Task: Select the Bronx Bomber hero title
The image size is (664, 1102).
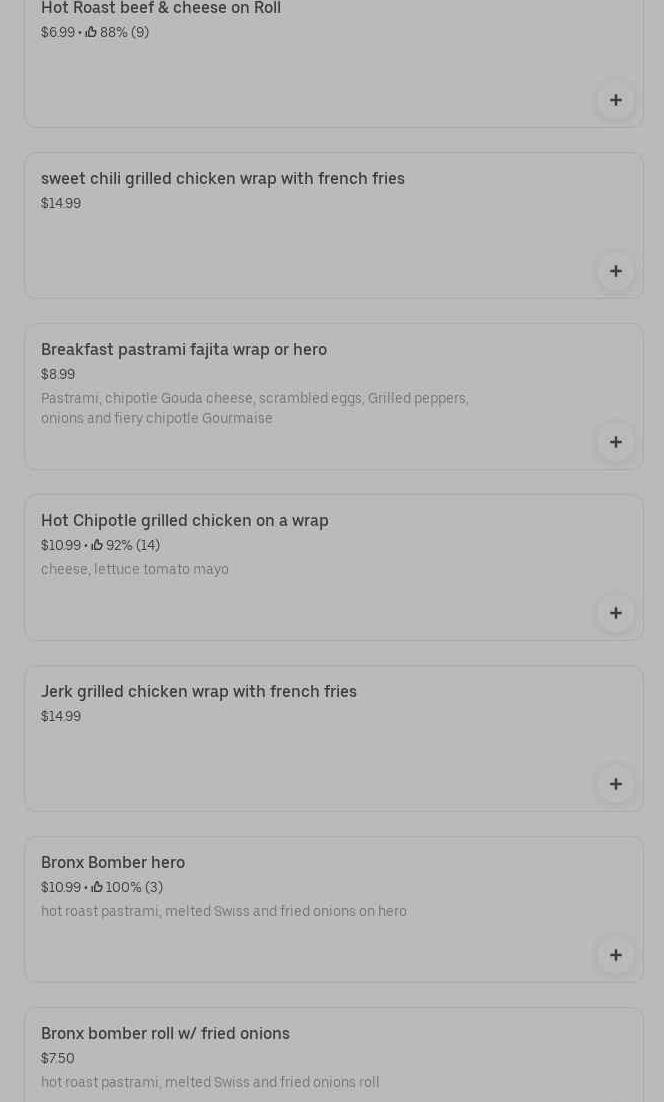Action: (113, 862)
